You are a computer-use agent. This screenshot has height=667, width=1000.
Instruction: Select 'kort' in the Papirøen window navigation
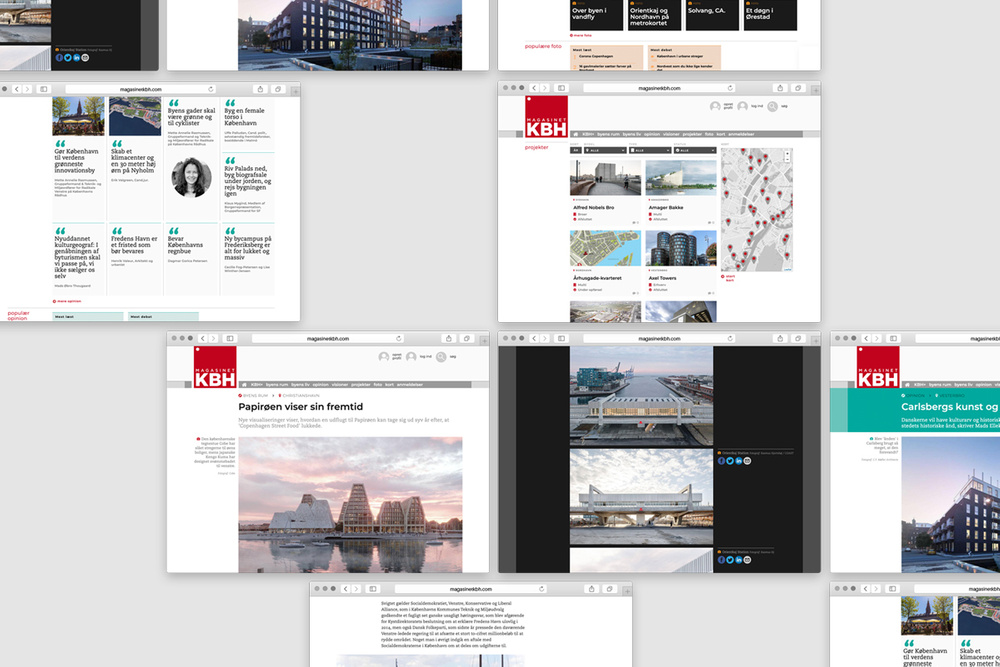(389, 385)
